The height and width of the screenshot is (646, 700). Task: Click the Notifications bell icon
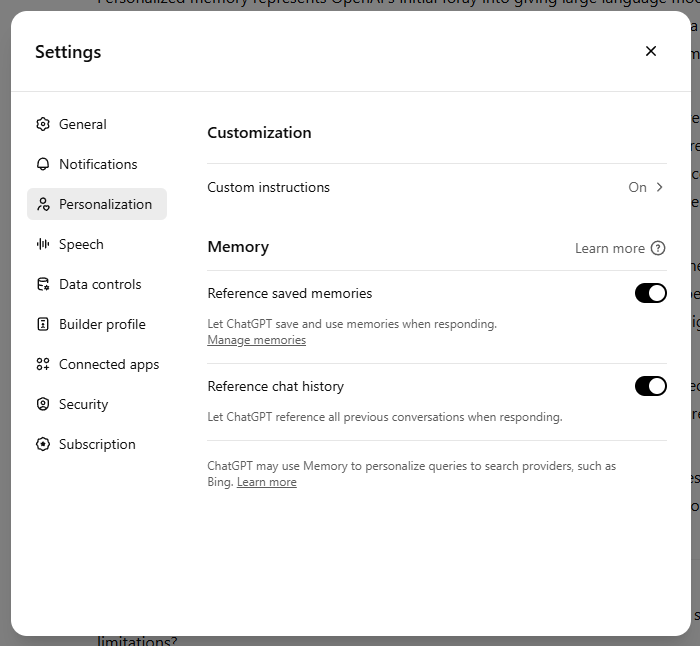pyautogui.click(x=43, y=164)
